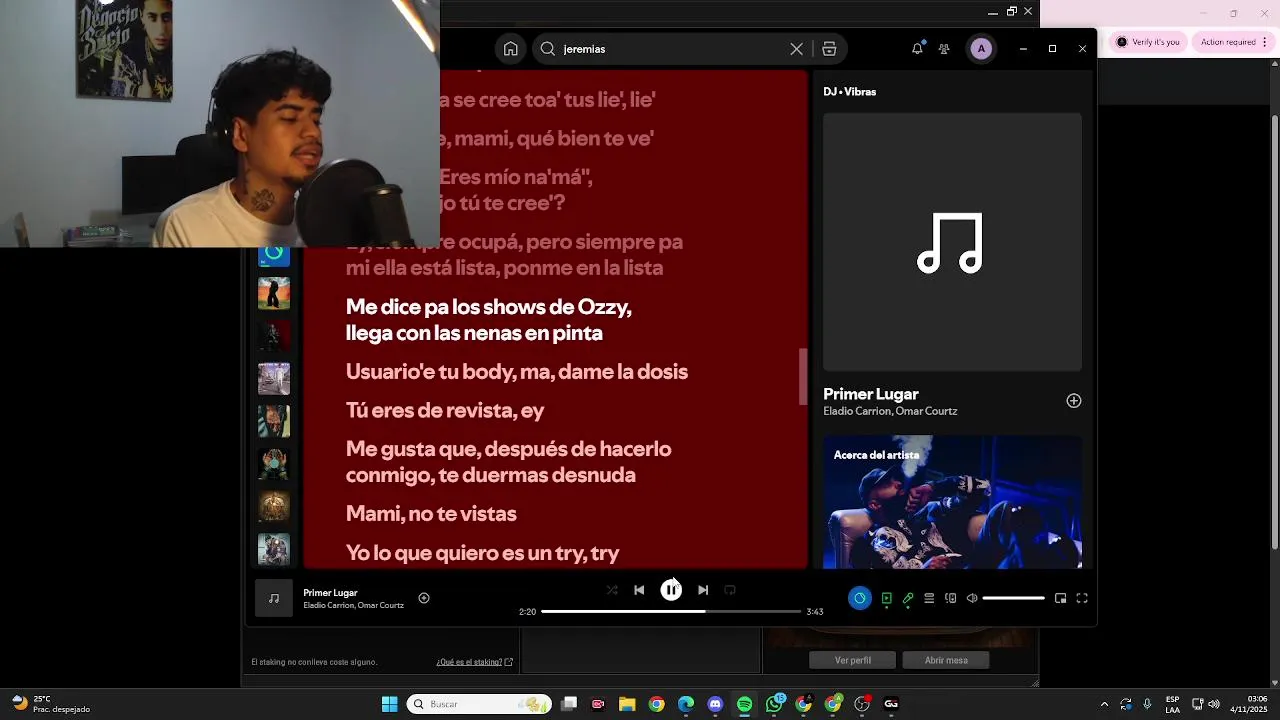Switch to Spotify in the taskbar
1280x720 pixels.
(744, 704)
